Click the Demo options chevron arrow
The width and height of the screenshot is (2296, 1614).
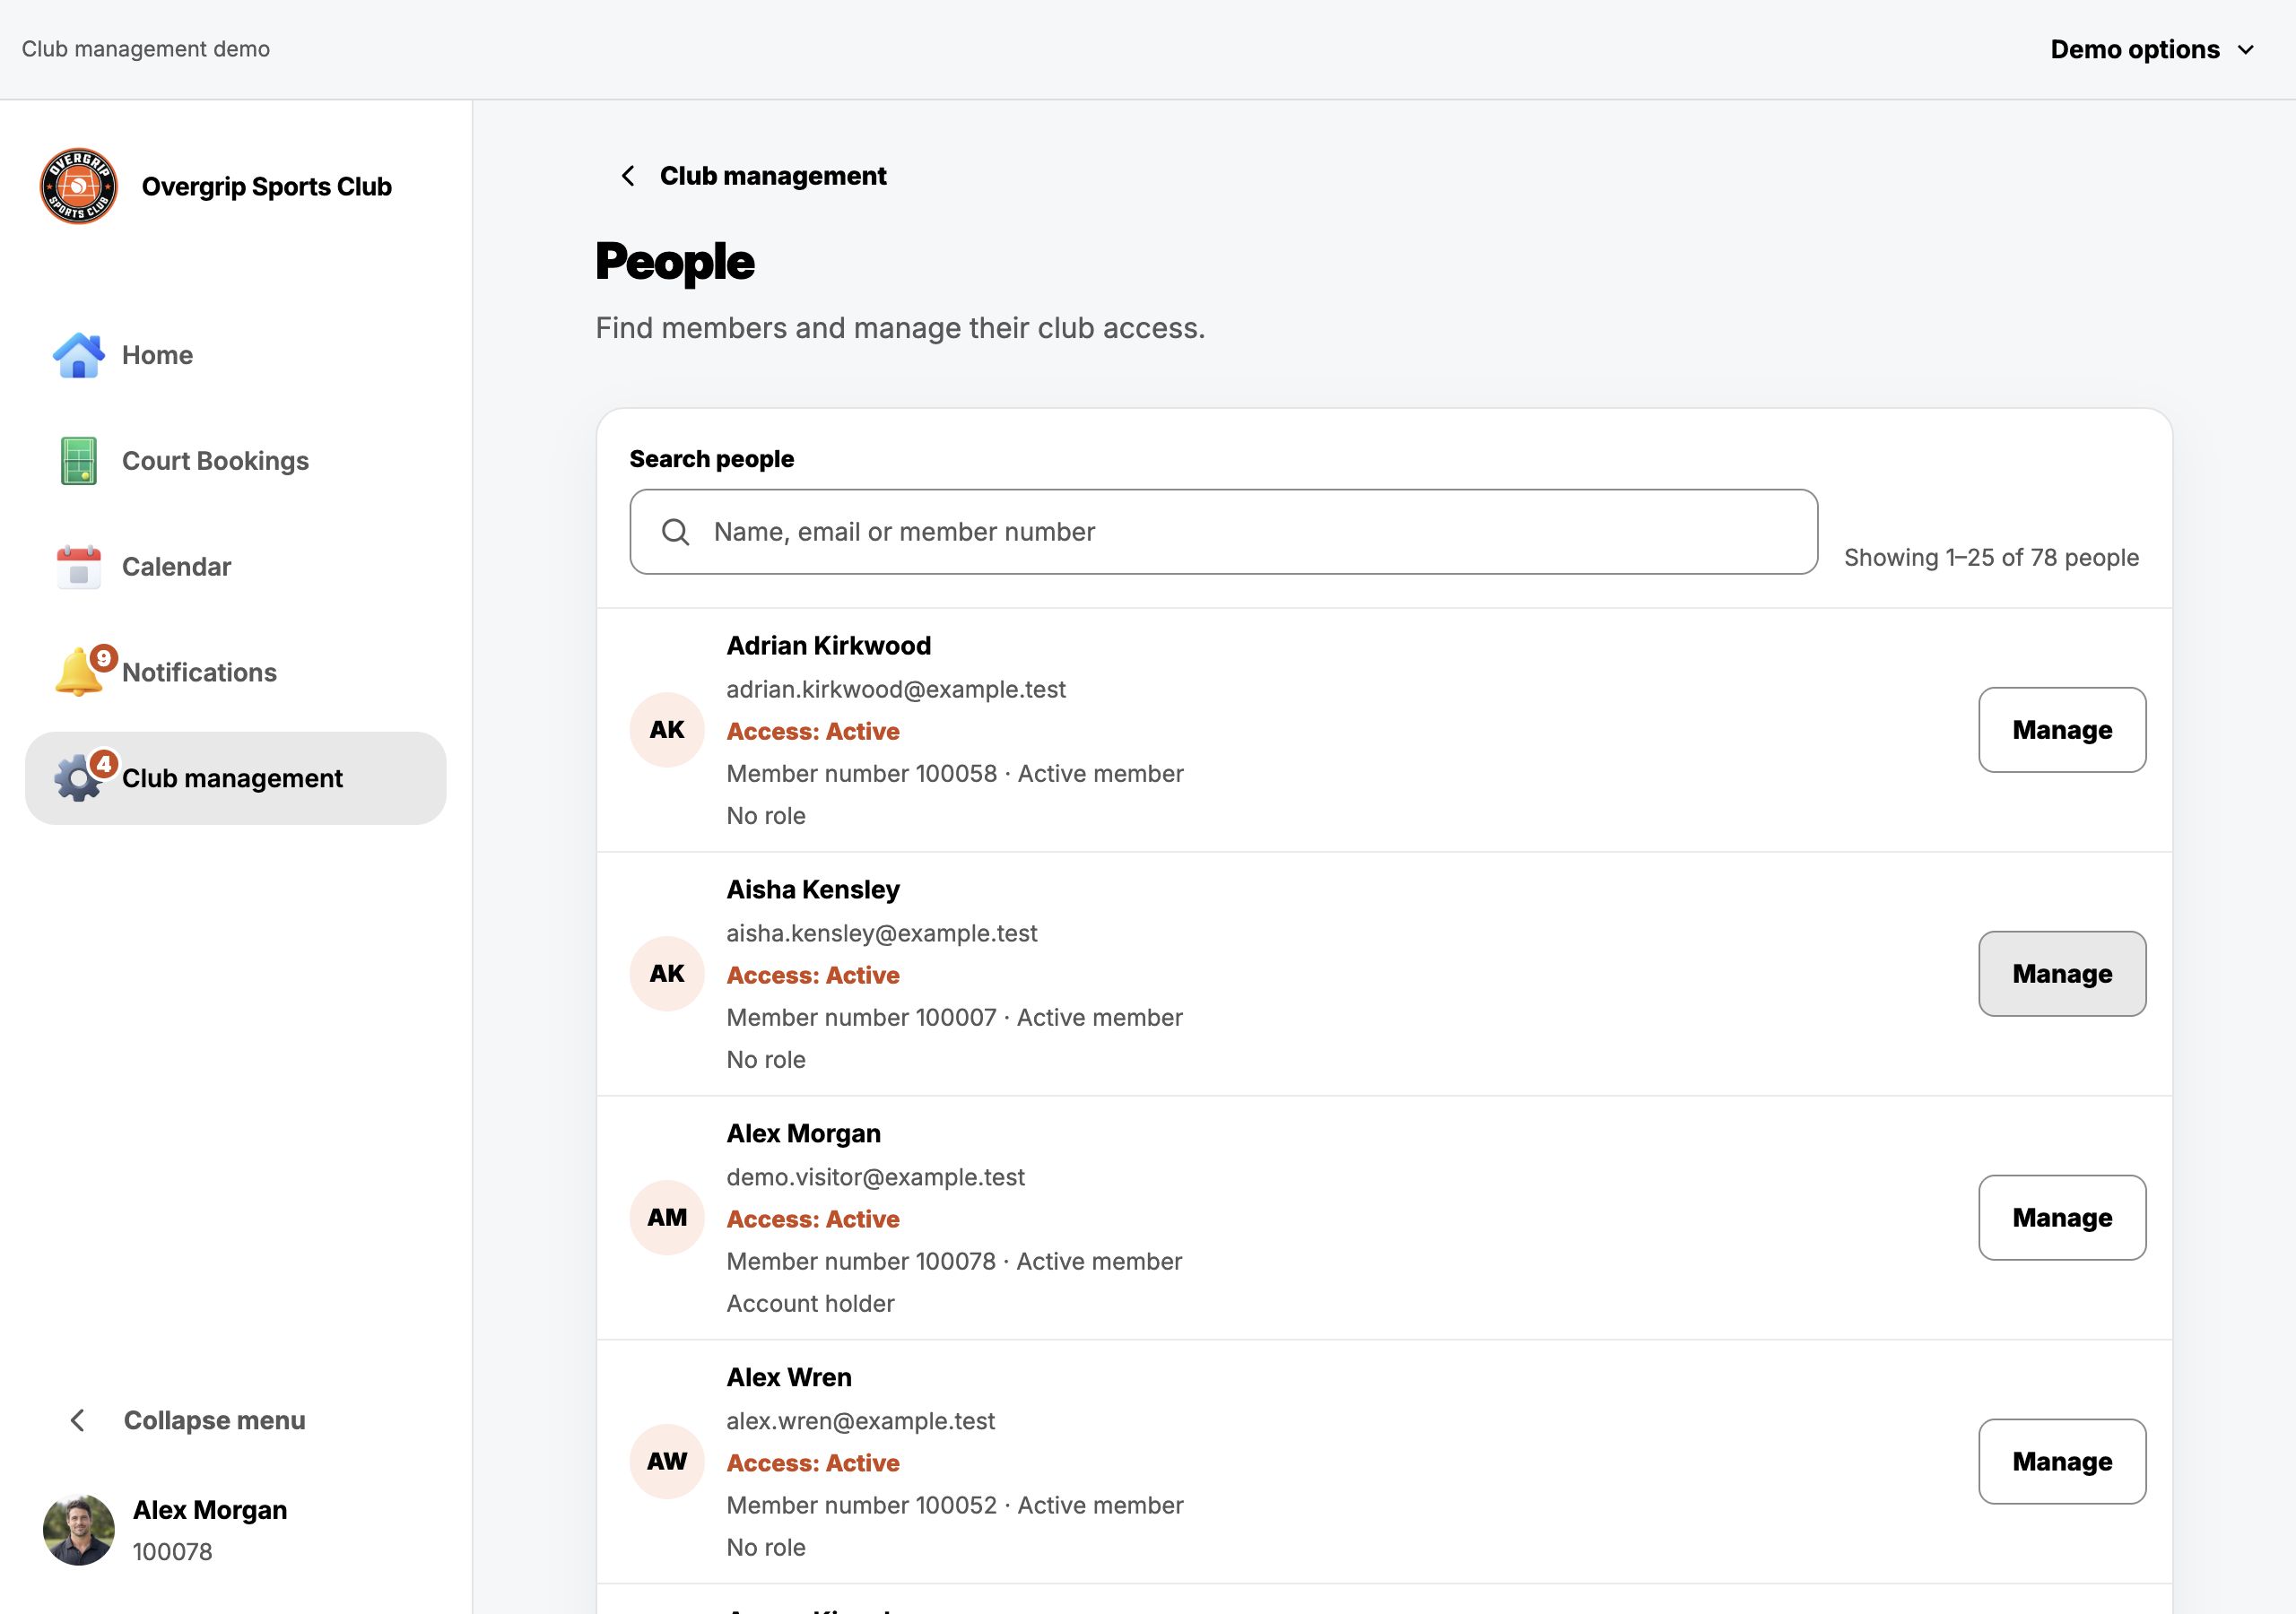tap(2245, 50)
